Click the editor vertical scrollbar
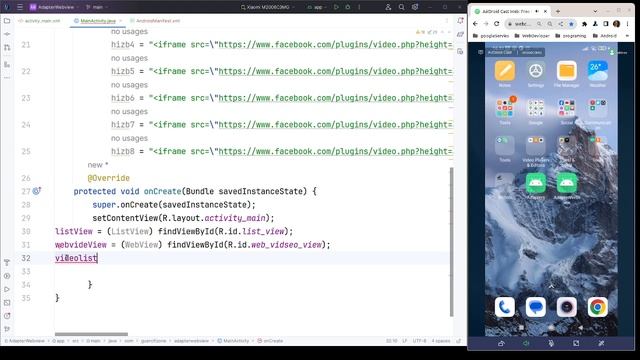Screen dimensions: 640x360 (x=451, y=242)
